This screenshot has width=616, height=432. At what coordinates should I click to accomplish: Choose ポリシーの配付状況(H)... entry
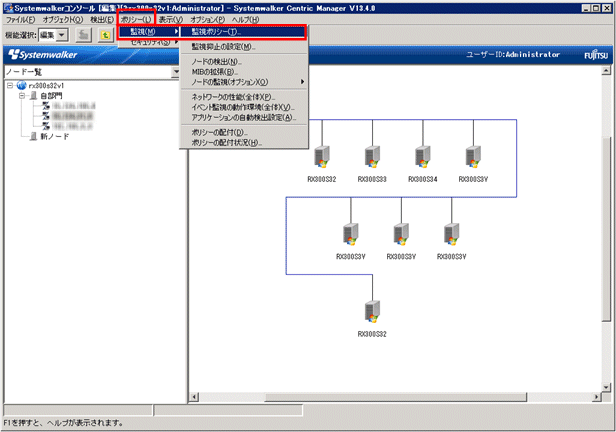click(x=244, y=143)
